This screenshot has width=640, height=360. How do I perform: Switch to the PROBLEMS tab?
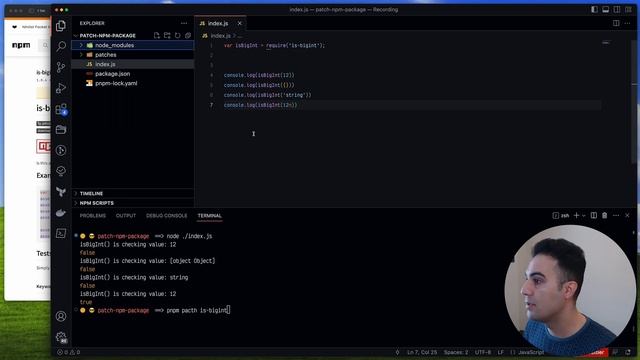(x=93, y=216)
